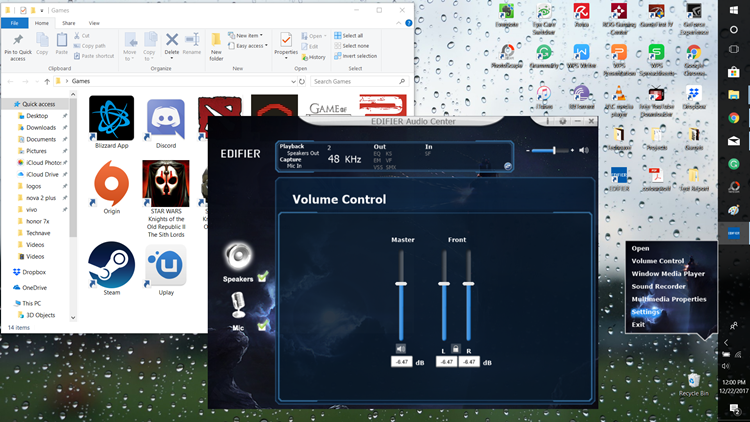Mute the Master volume speaker button
Image resolution: width=750 pixels, height=422 pixels.
pyautogui.click(x=401, y=349)
